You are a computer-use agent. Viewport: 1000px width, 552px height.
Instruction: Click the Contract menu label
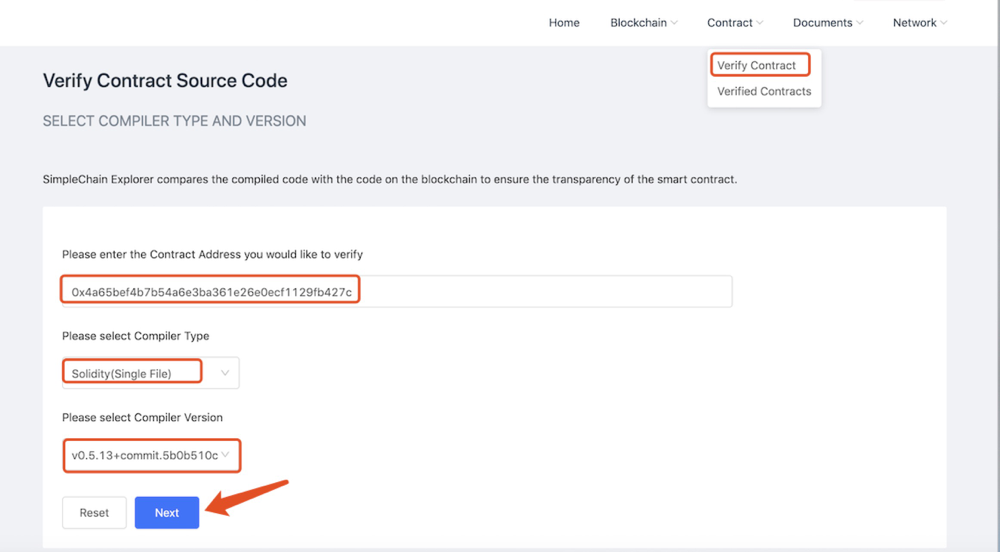pyautogui.click(x=729, y=23)
